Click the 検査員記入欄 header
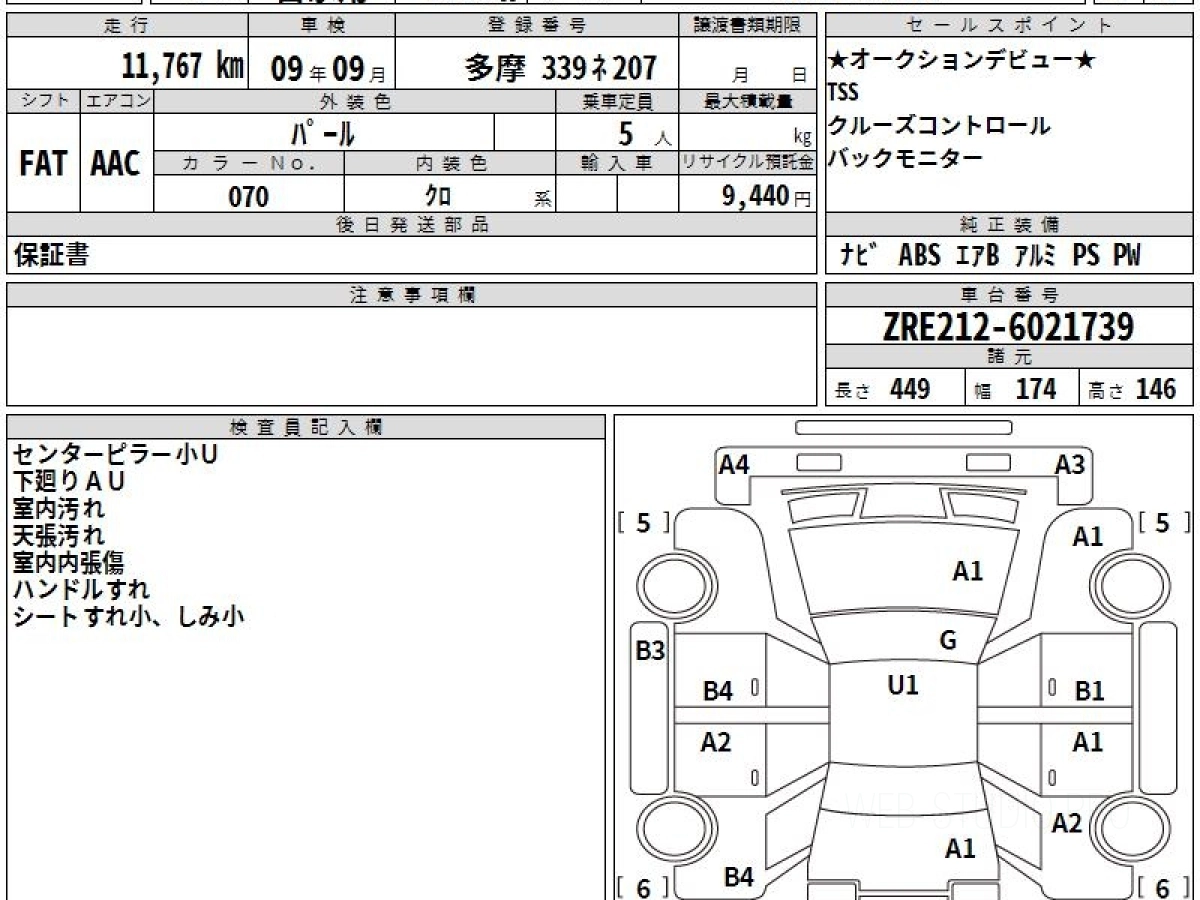This screenshot has width=1200, height=900. 306,427
